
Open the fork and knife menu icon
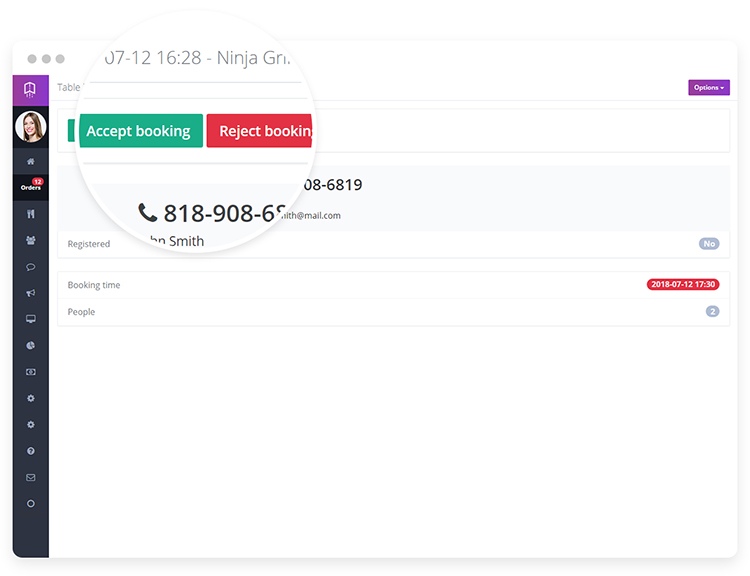31,214
